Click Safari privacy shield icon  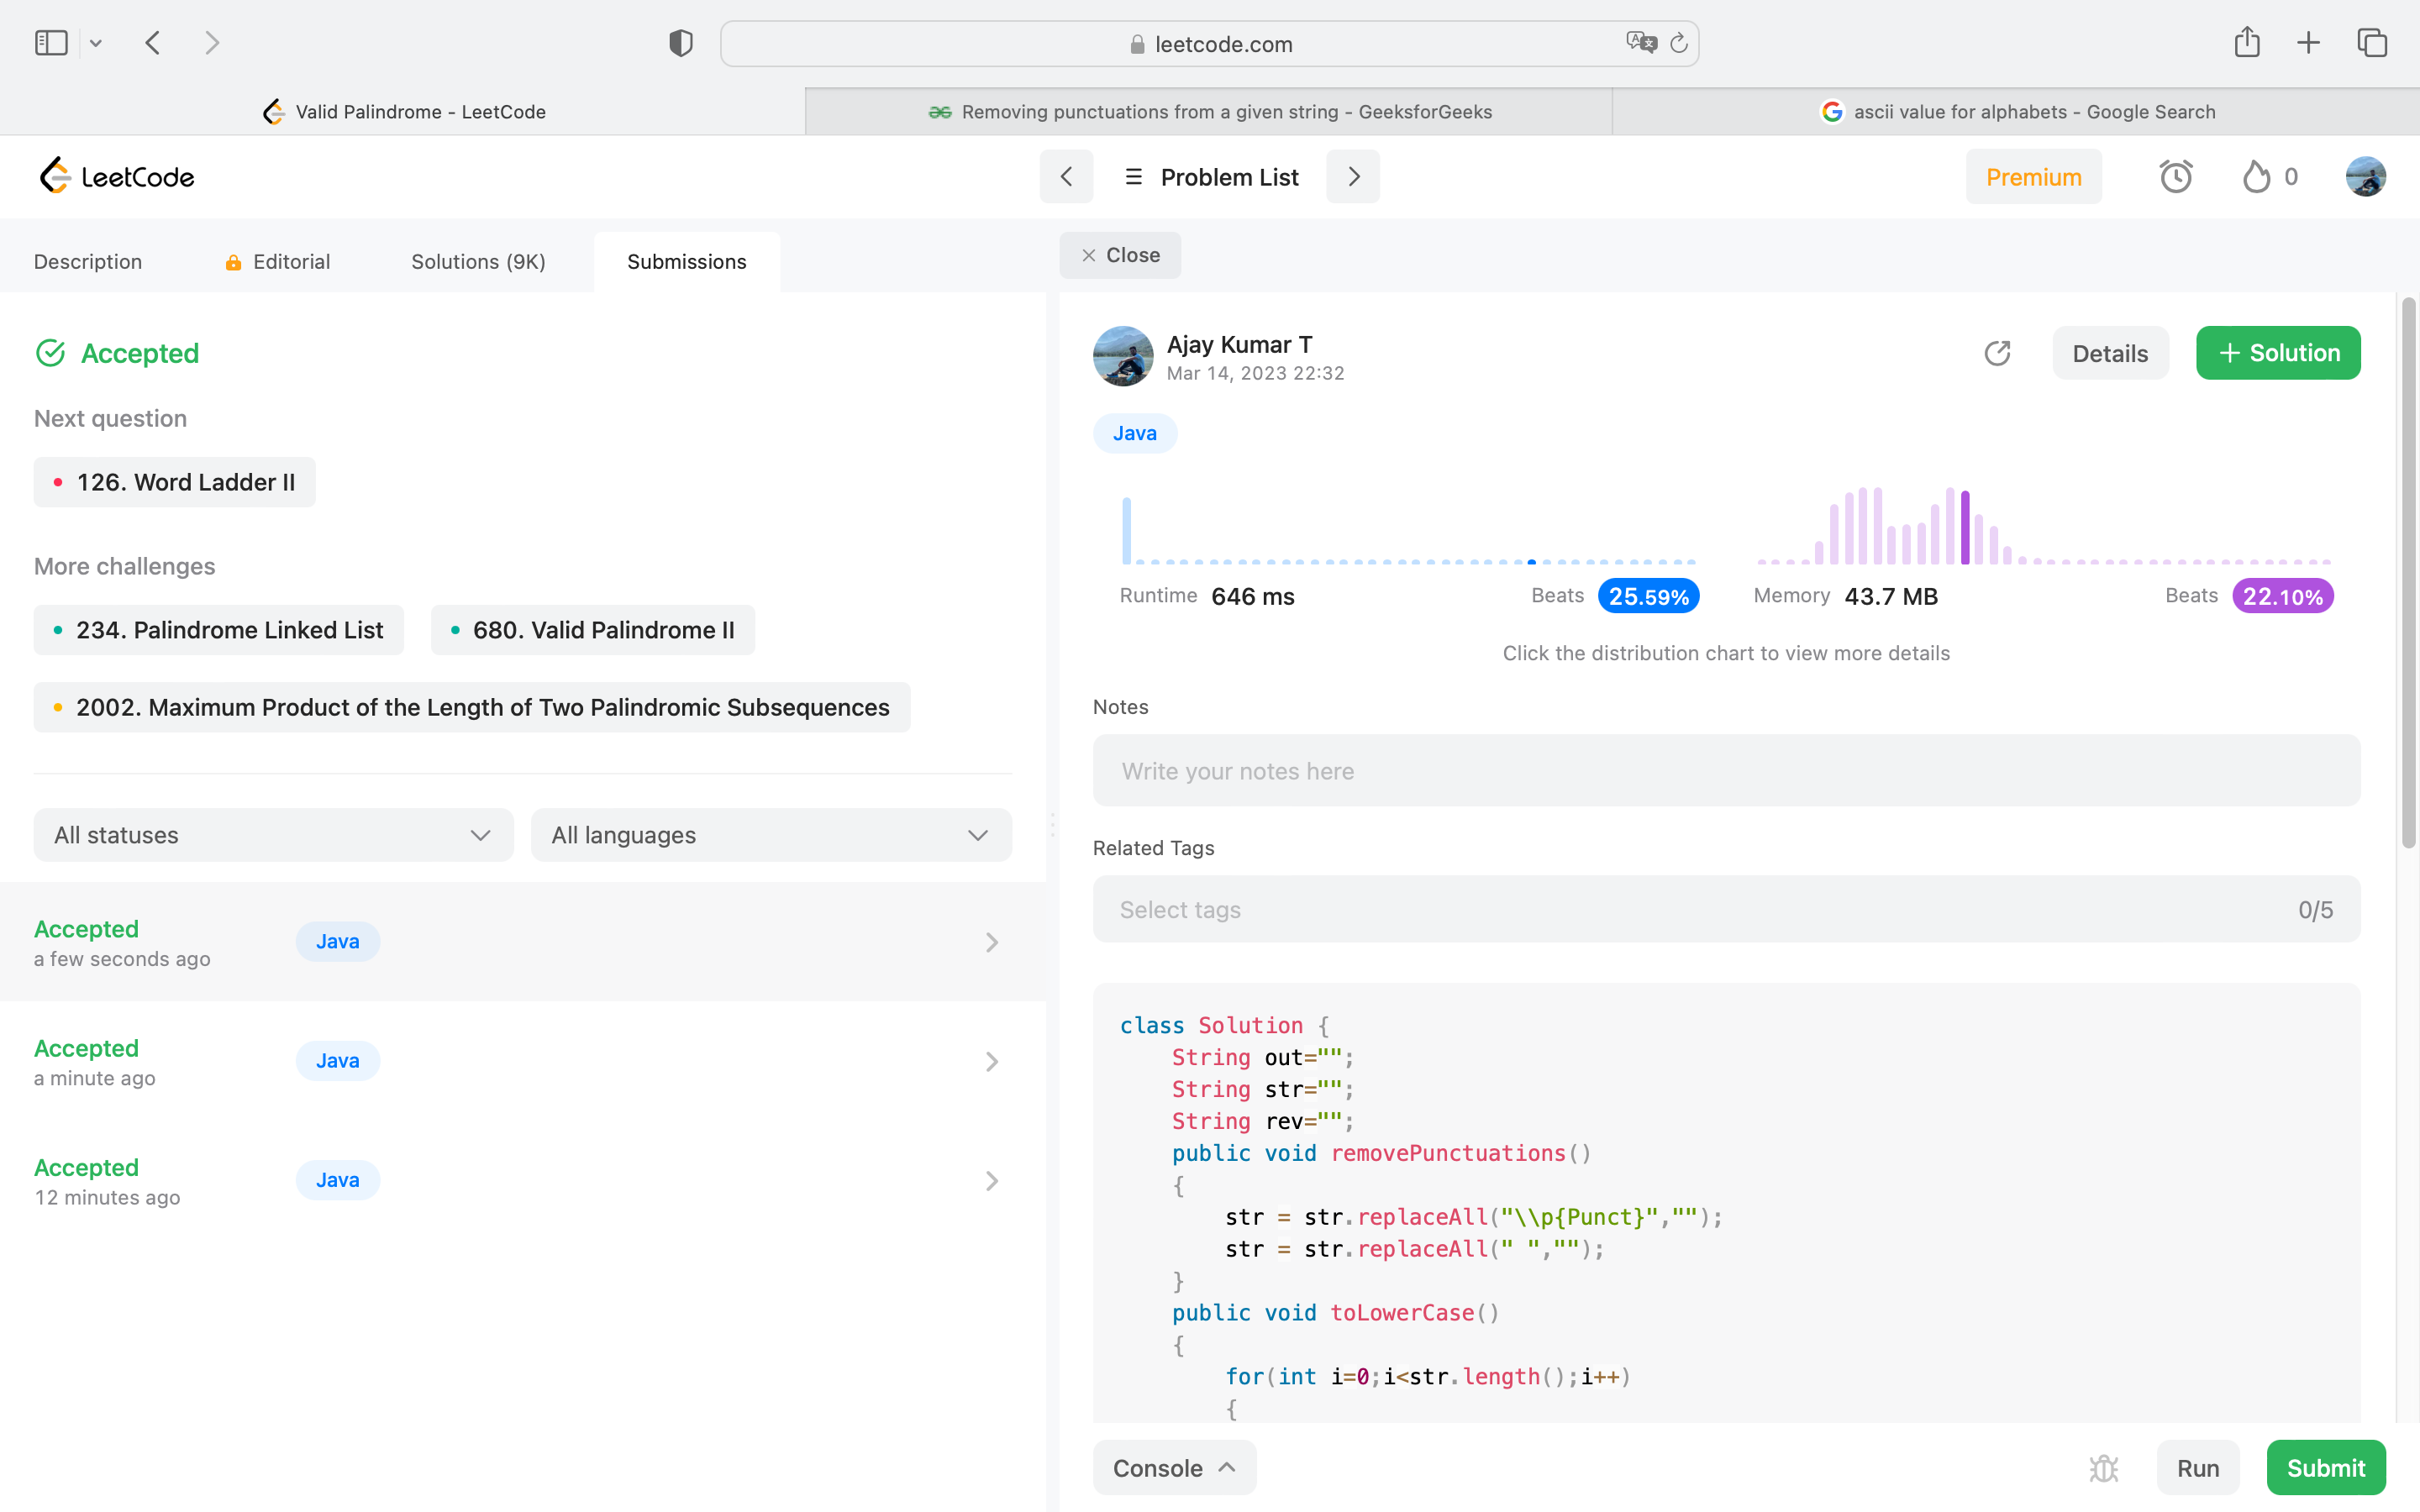point(681,43)
